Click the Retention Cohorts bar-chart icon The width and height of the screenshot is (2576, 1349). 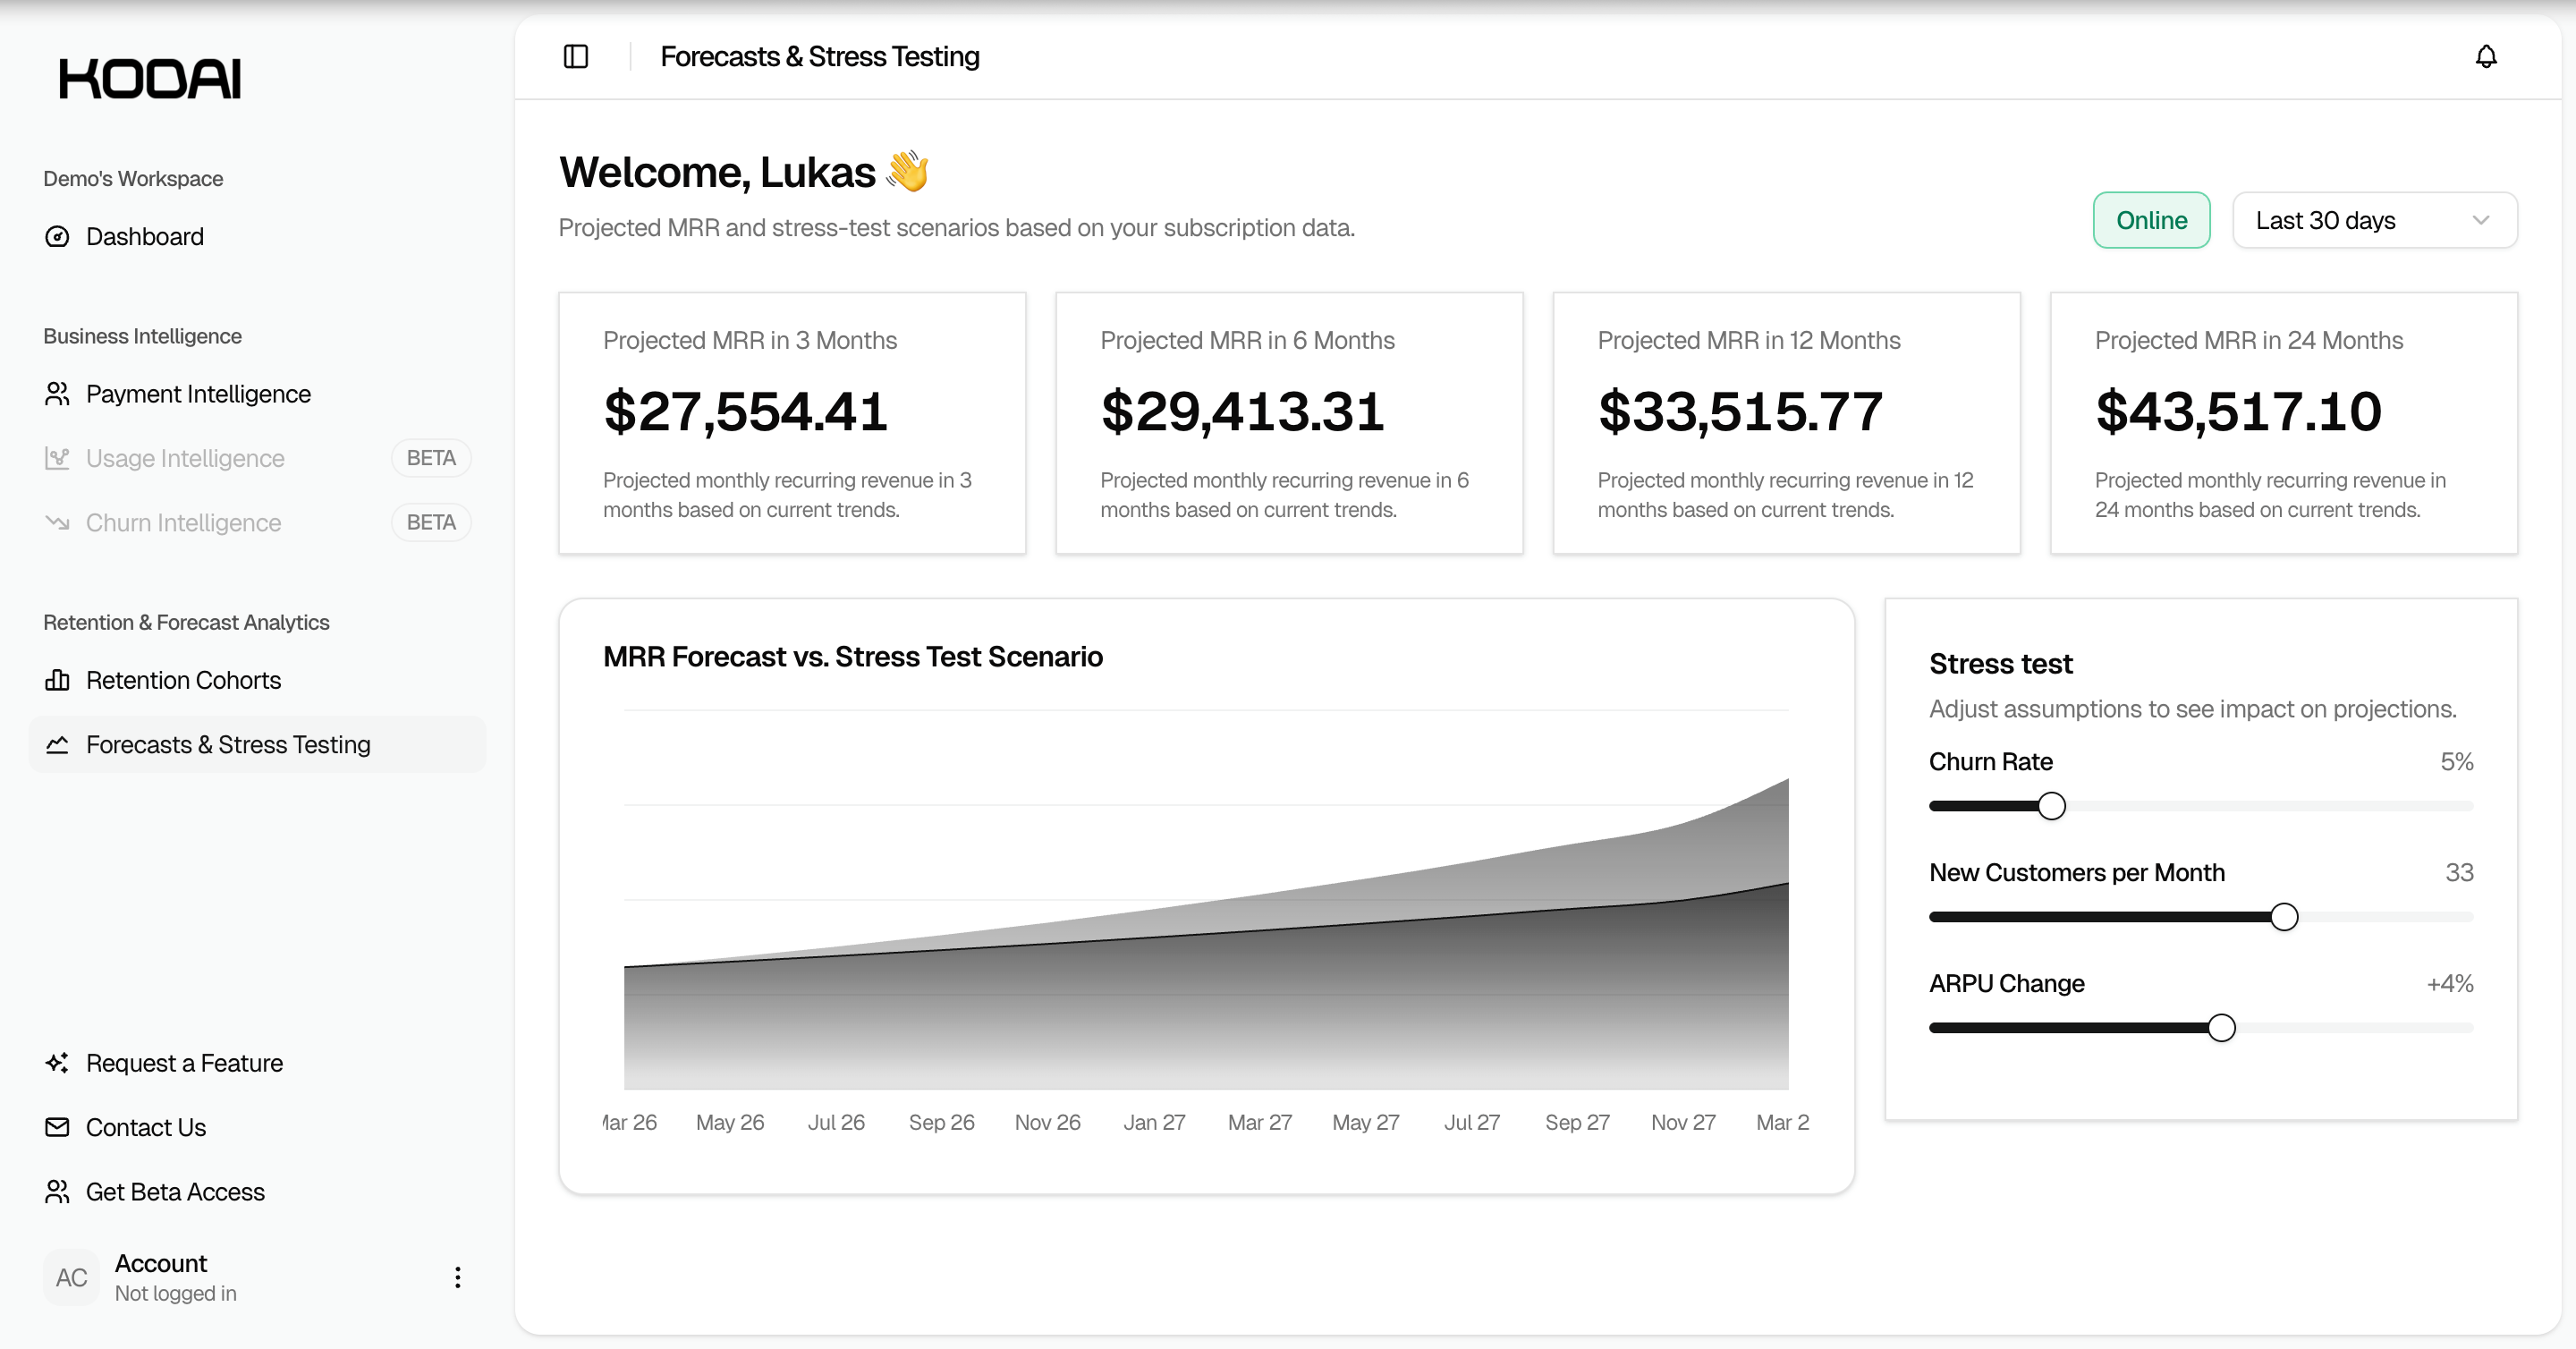[x=57, y=681]
